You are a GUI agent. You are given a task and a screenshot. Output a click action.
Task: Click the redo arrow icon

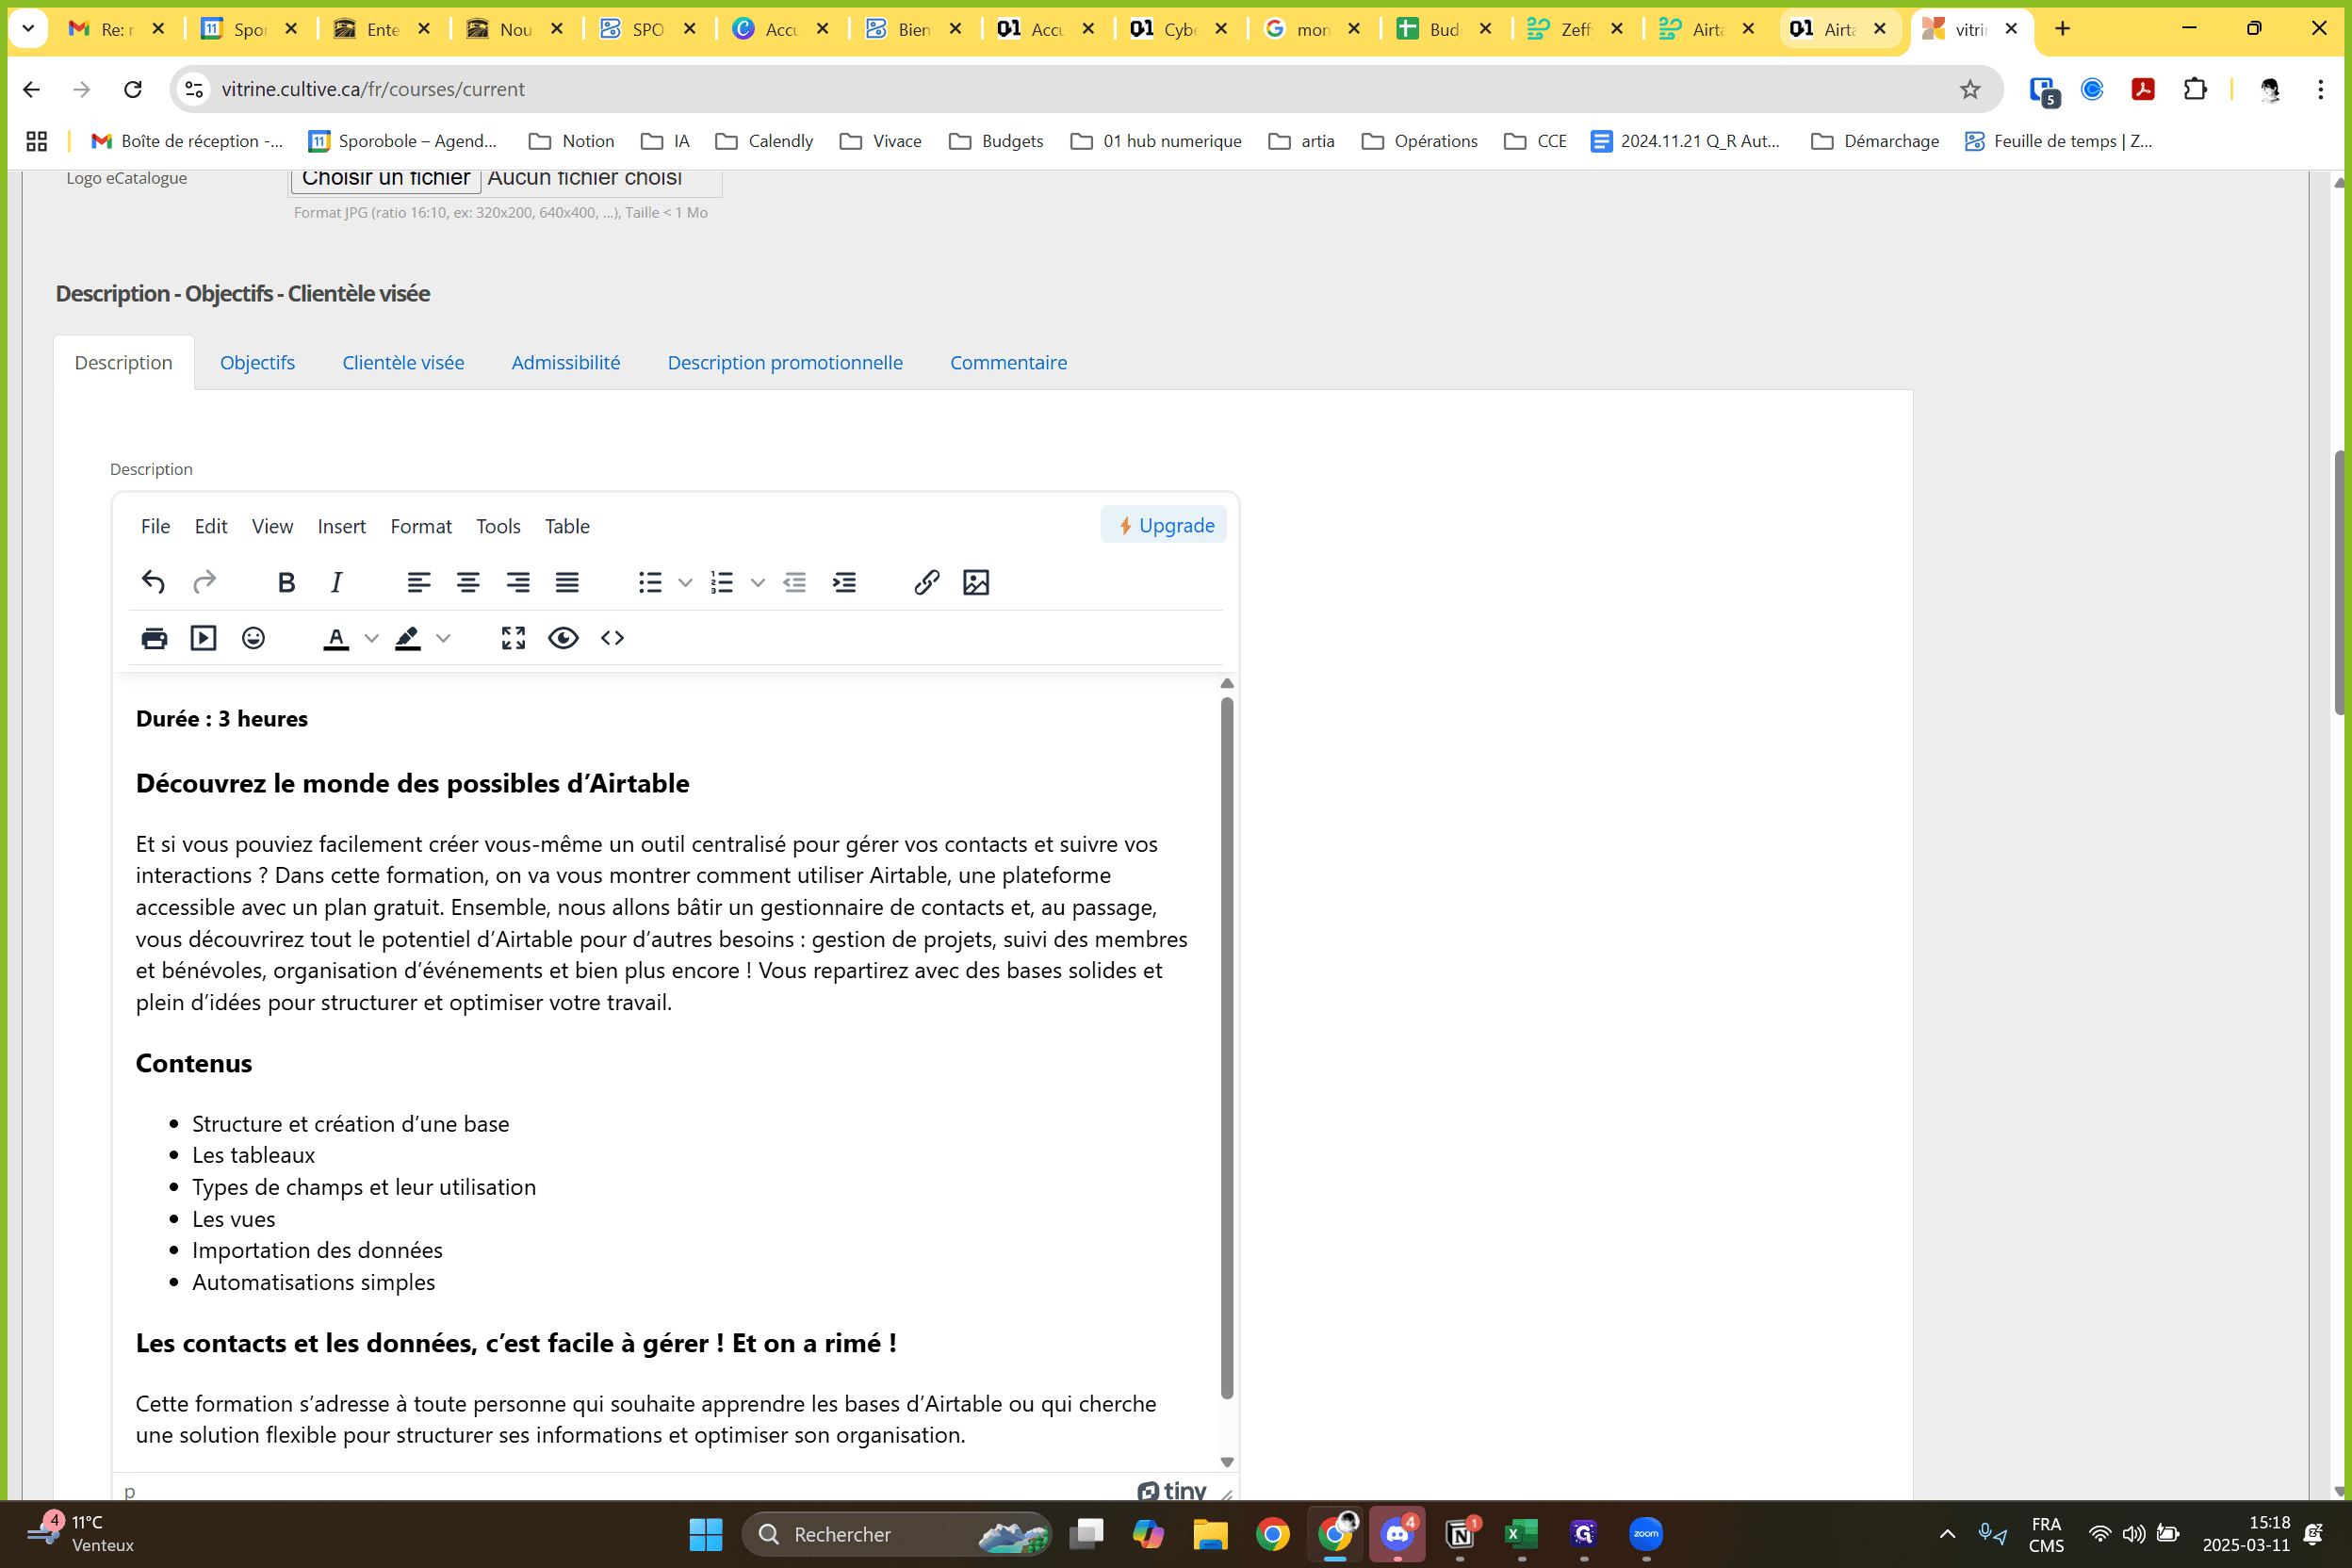point(204,582)
